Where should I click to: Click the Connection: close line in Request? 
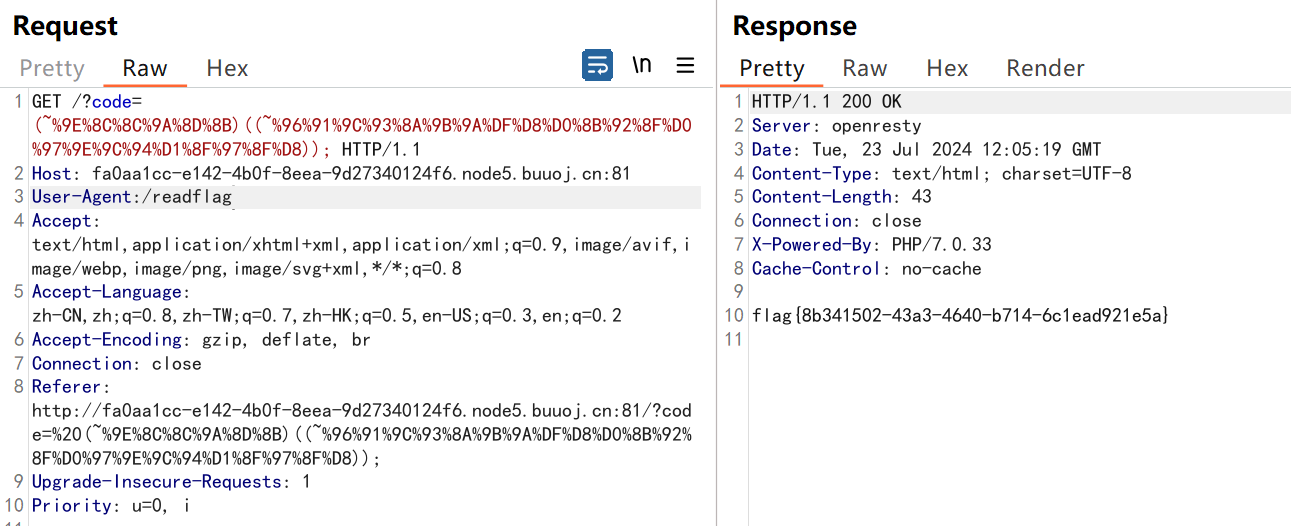tap(117, 364)
